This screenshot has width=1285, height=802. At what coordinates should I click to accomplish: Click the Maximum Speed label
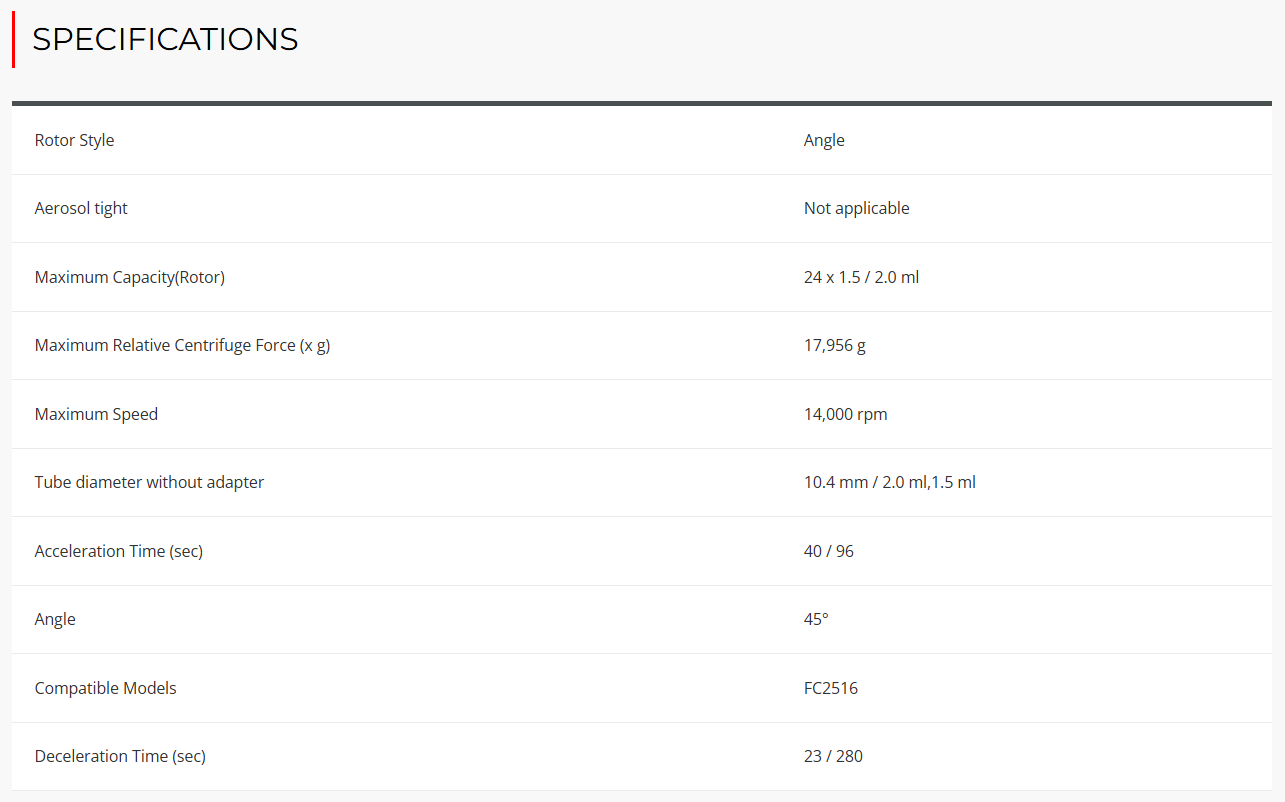click(x=96, y=414)
